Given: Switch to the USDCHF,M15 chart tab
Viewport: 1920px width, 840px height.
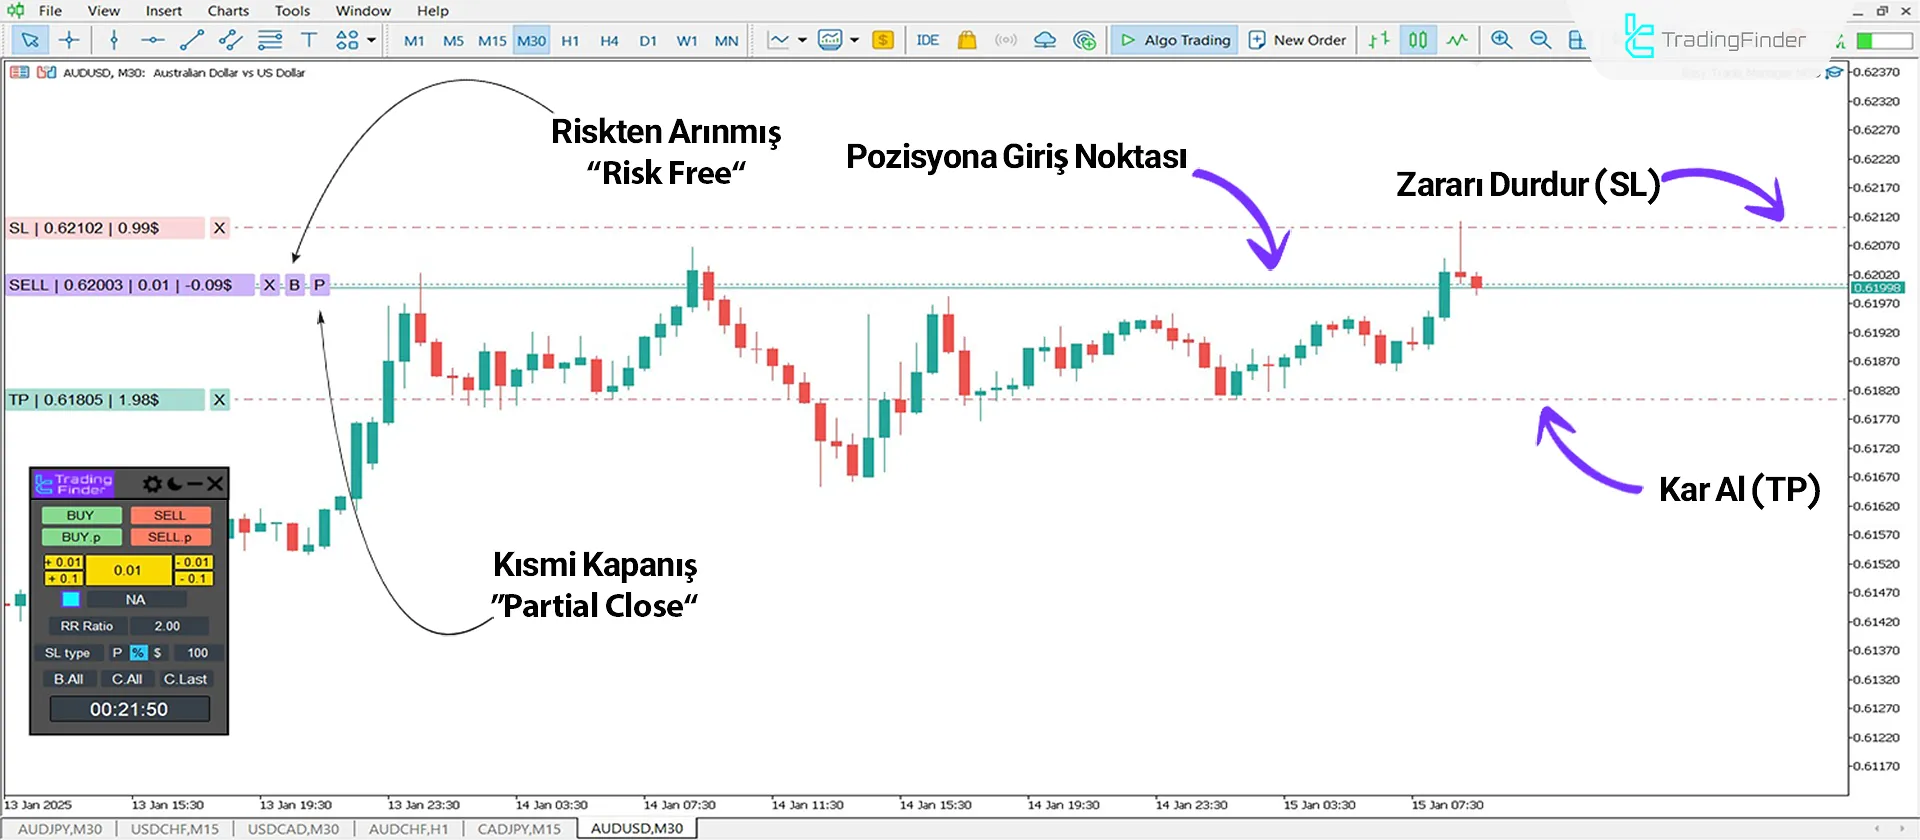Looking at the screenshot, I should [x=175, y=829].
